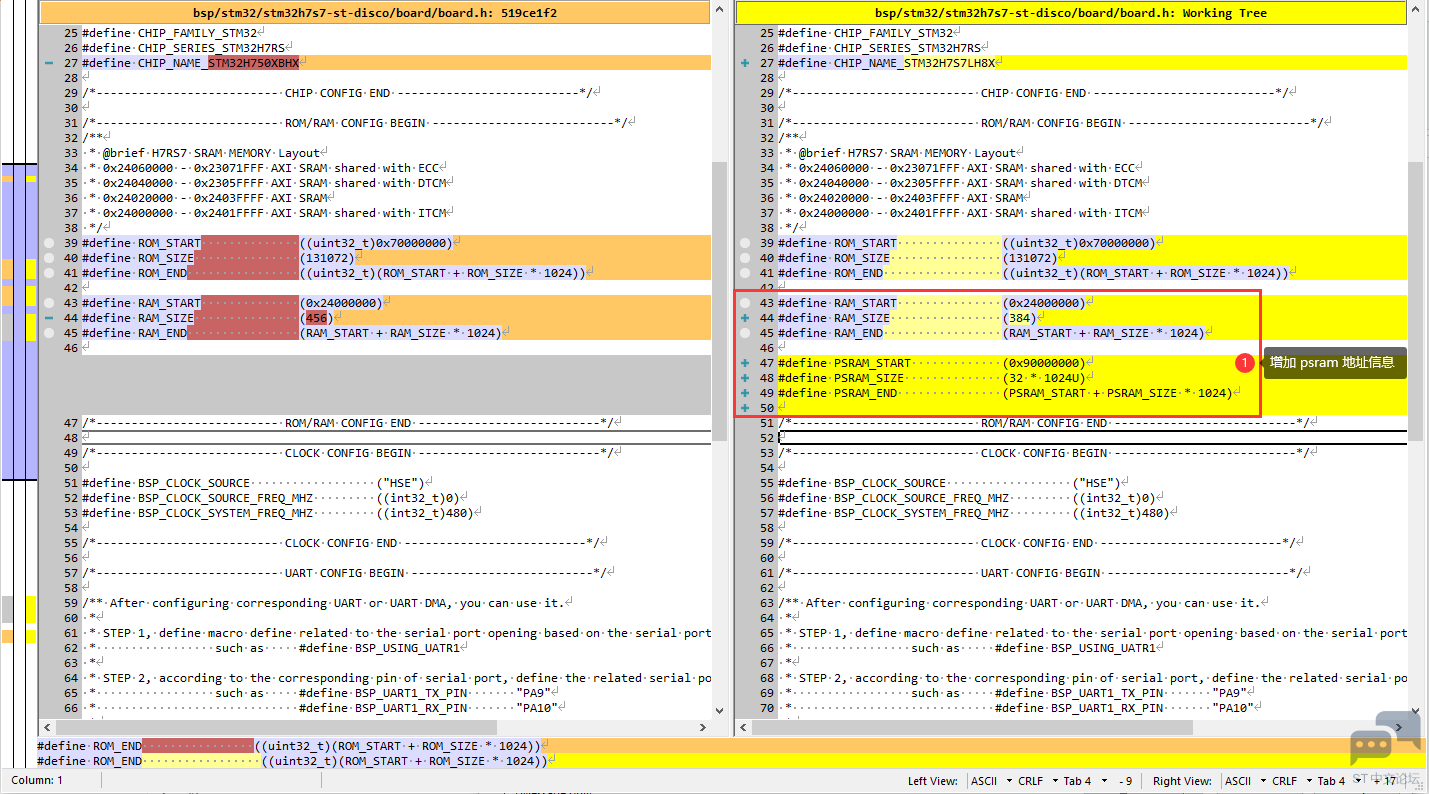Click right pane vertical scrollbar thumb

point(1415,300)
